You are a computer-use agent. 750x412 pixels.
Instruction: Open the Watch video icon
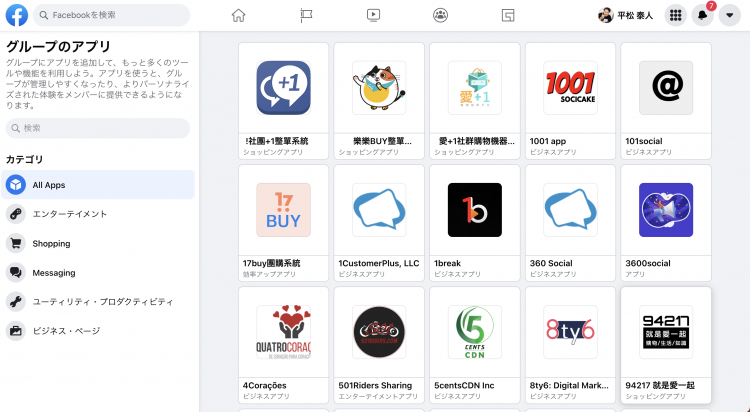[x=373, y=15]
